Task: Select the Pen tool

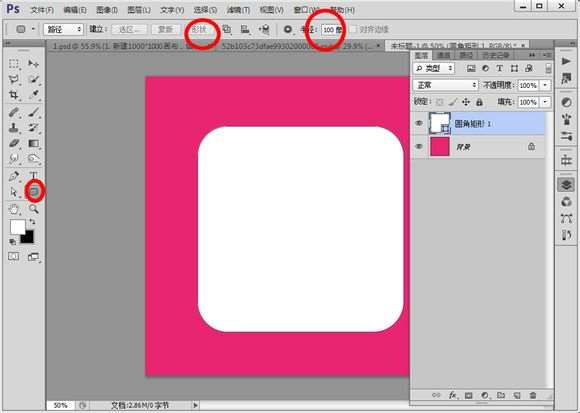Action: (14, 176)
